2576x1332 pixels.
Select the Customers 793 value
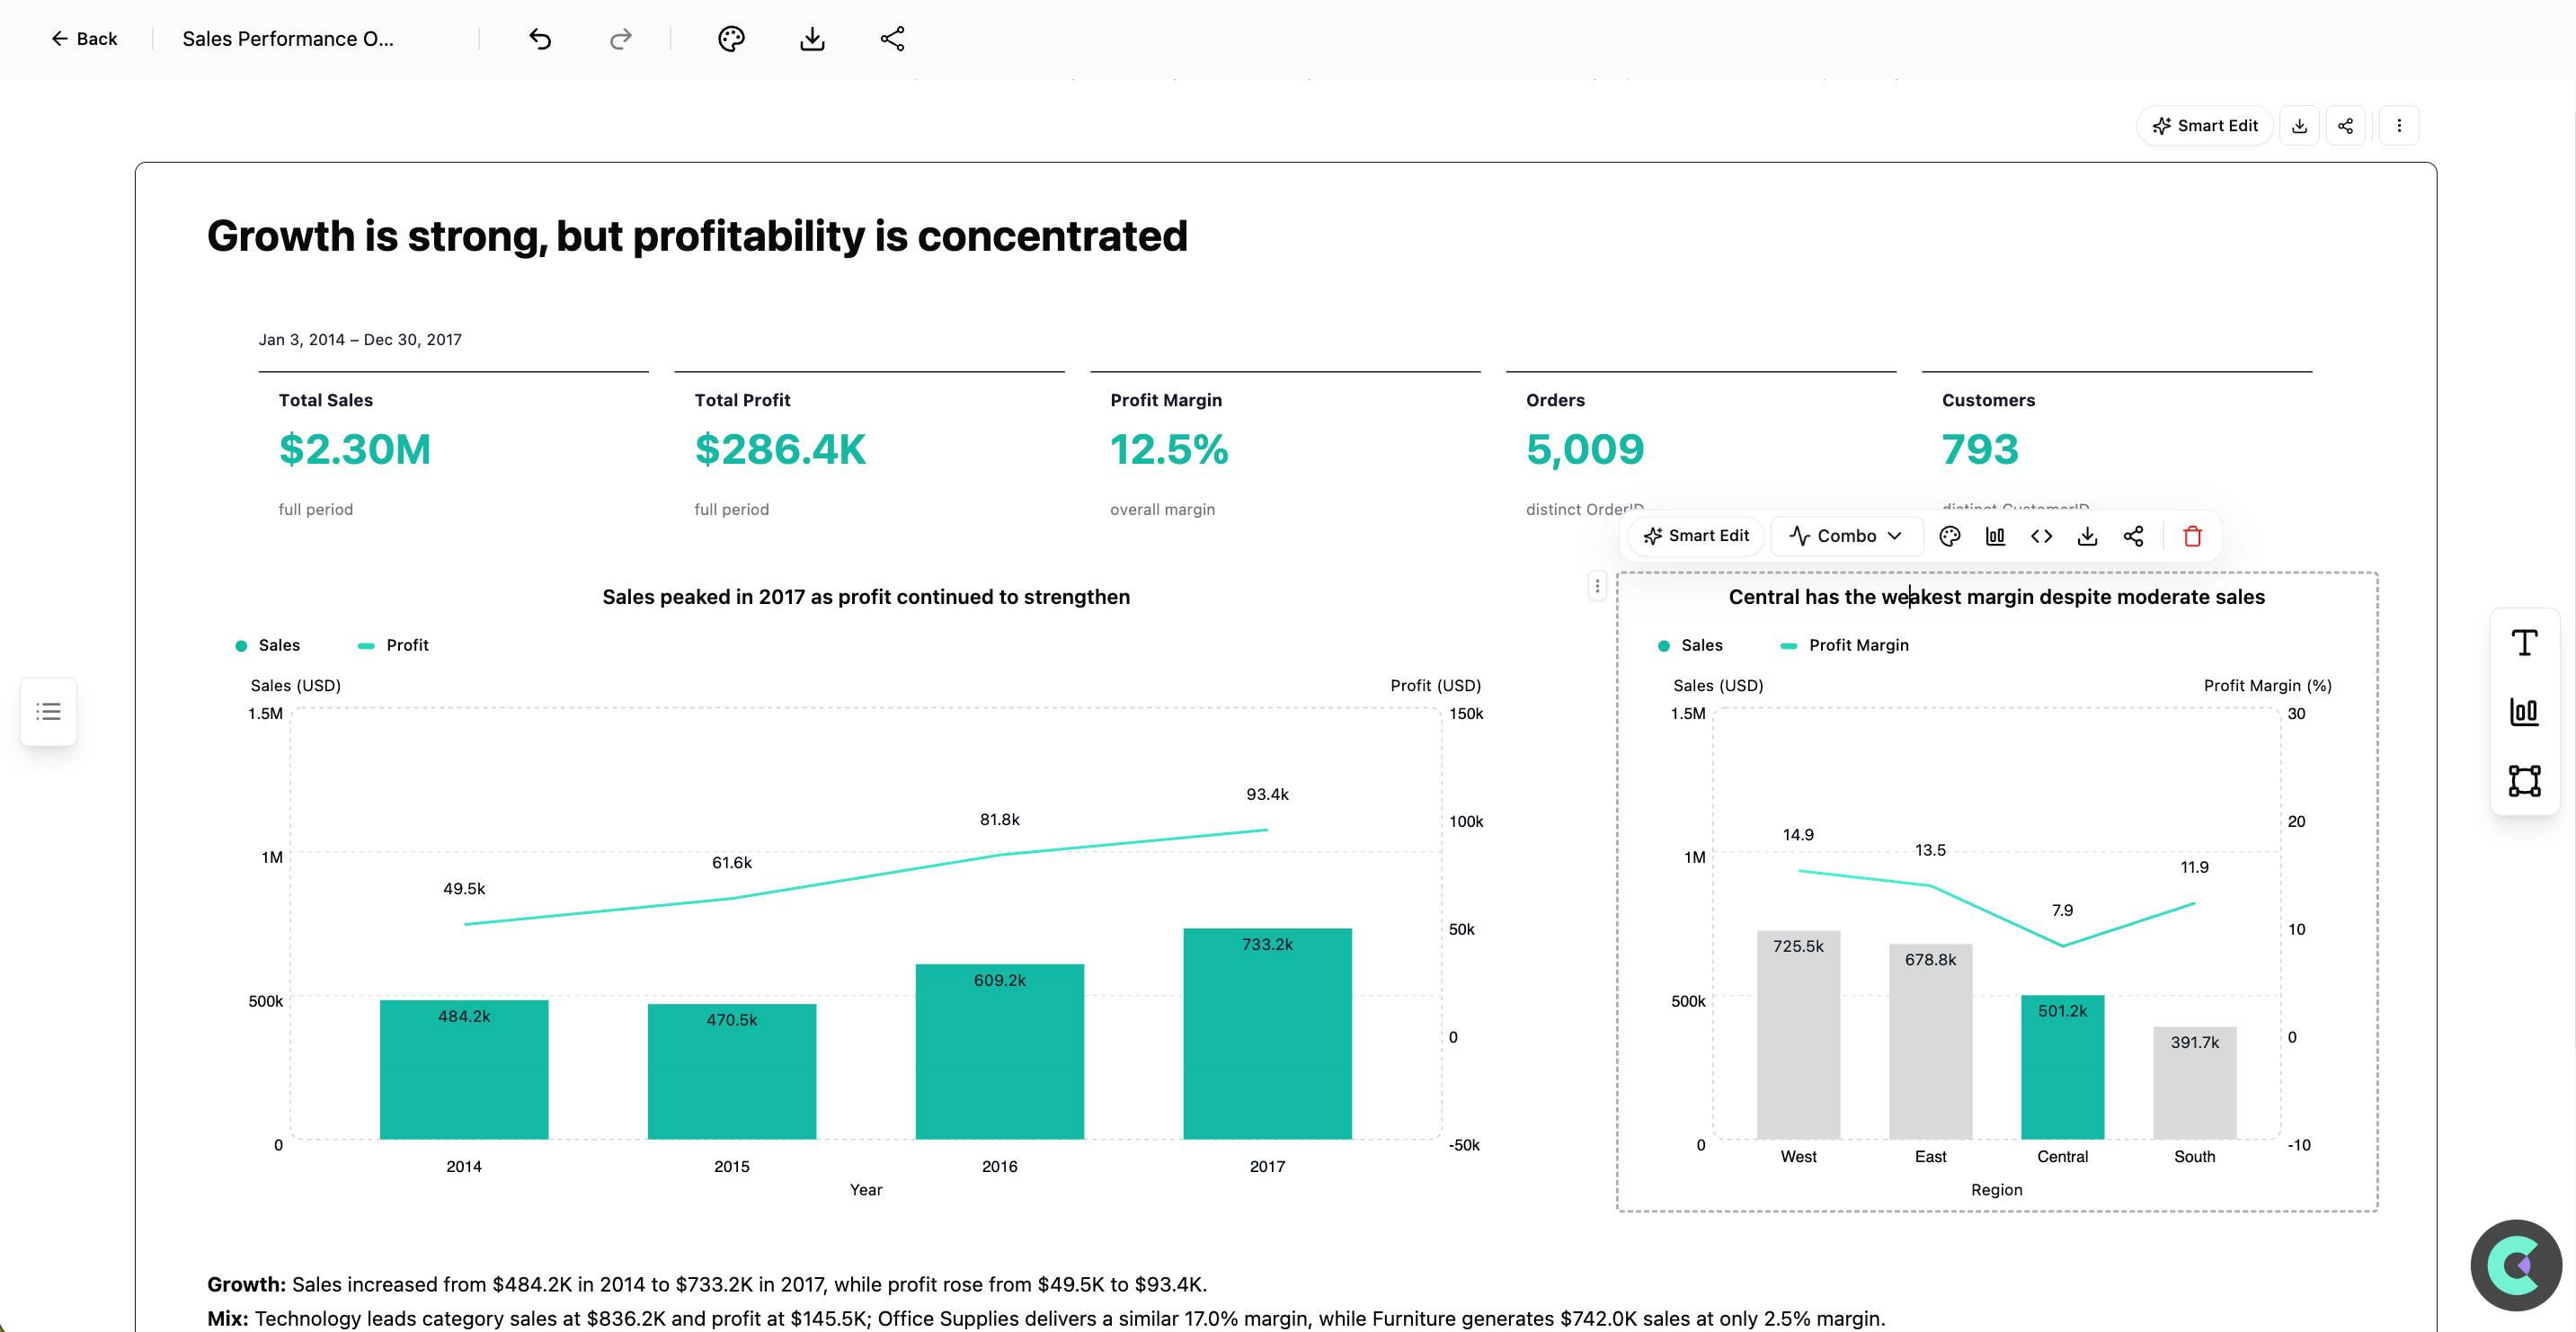[1980, 450]
